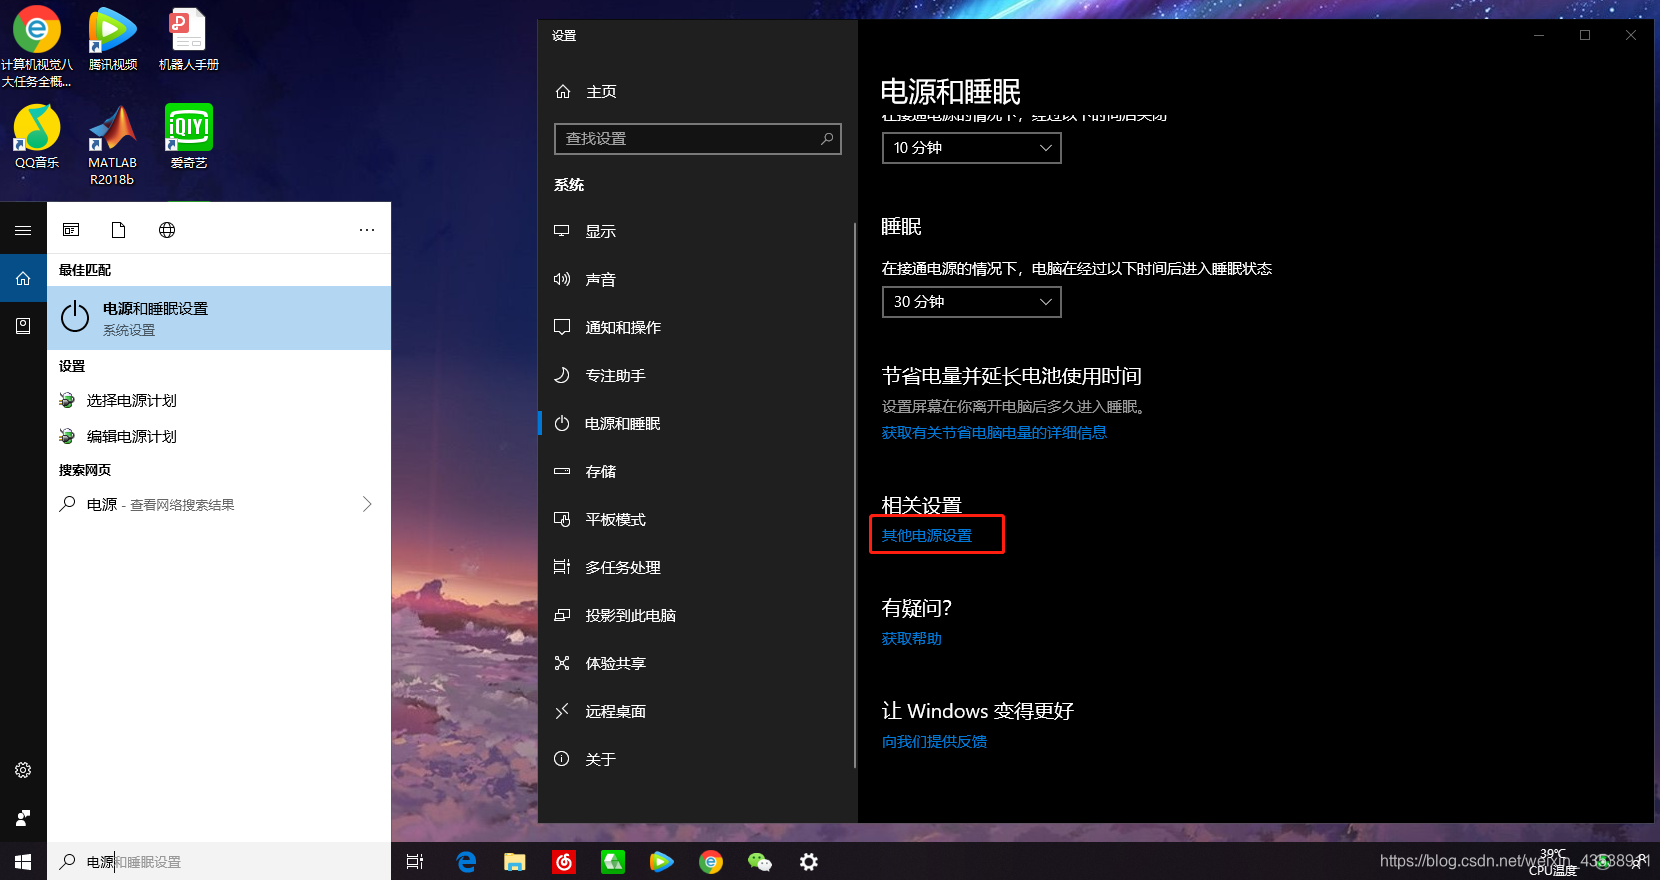Select the Apps filter icon in search
This screenshot has height=880, width=1660.
[71, 230]
